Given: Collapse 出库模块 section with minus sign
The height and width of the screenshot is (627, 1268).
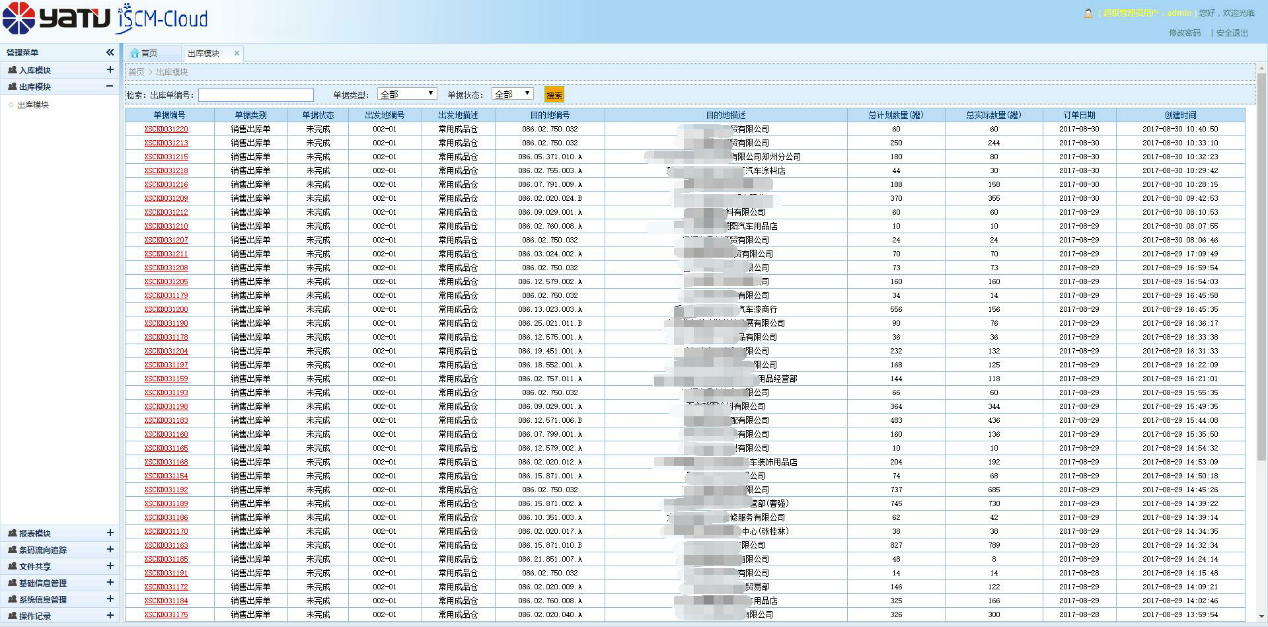Looking at the screenshot, I should (x=110, y=87).
